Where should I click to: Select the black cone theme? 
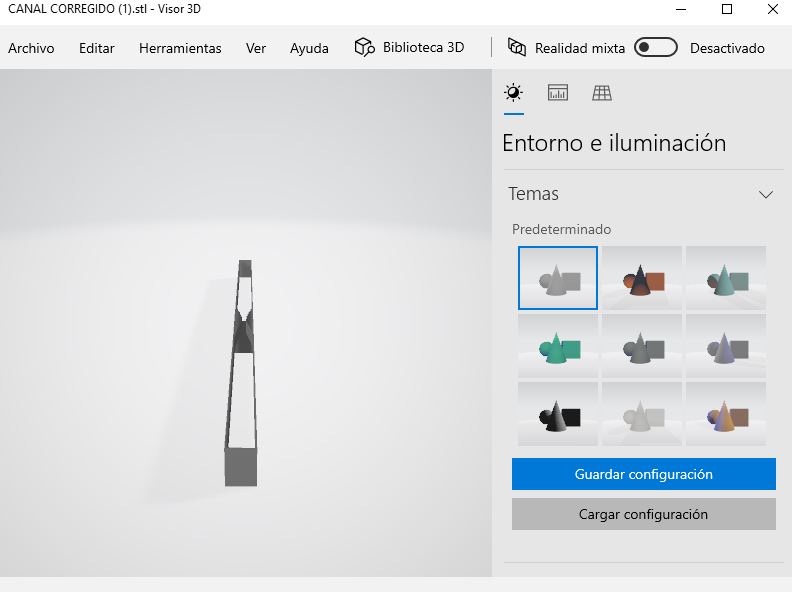coord(558,414)
